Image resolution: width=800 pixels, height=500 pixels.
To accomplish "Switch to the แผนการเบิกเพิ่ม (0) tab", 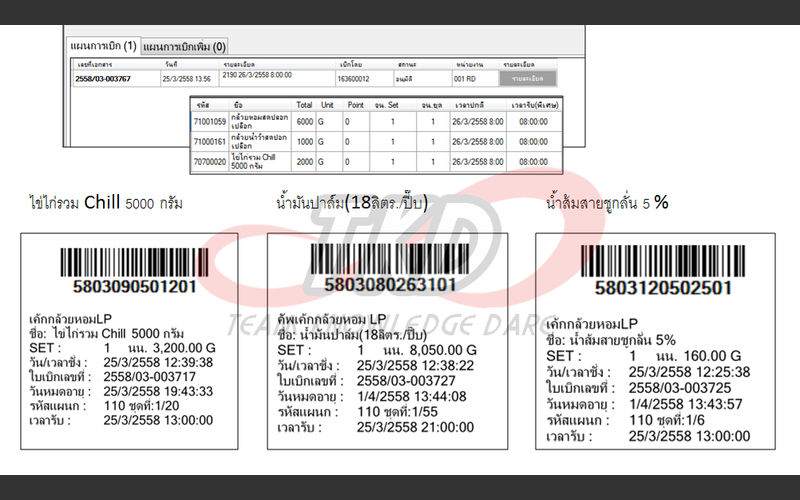I will coord(184,47).
